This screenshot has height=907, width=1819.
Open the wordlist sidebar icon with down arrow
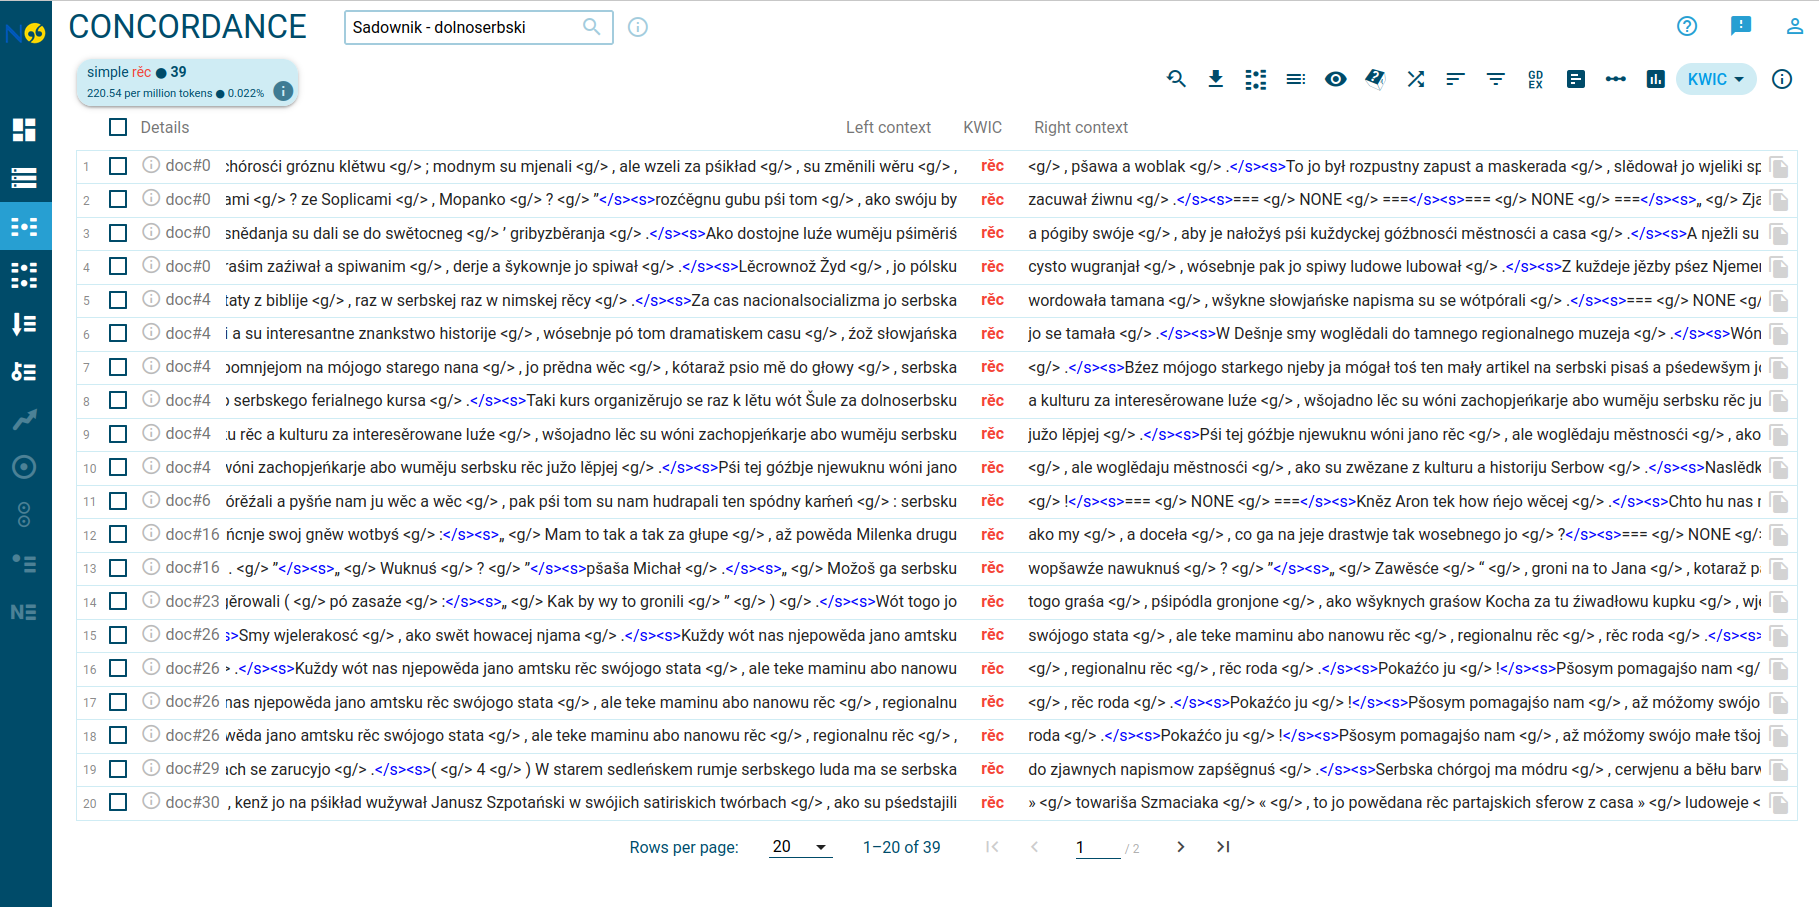tap(24, 323)
